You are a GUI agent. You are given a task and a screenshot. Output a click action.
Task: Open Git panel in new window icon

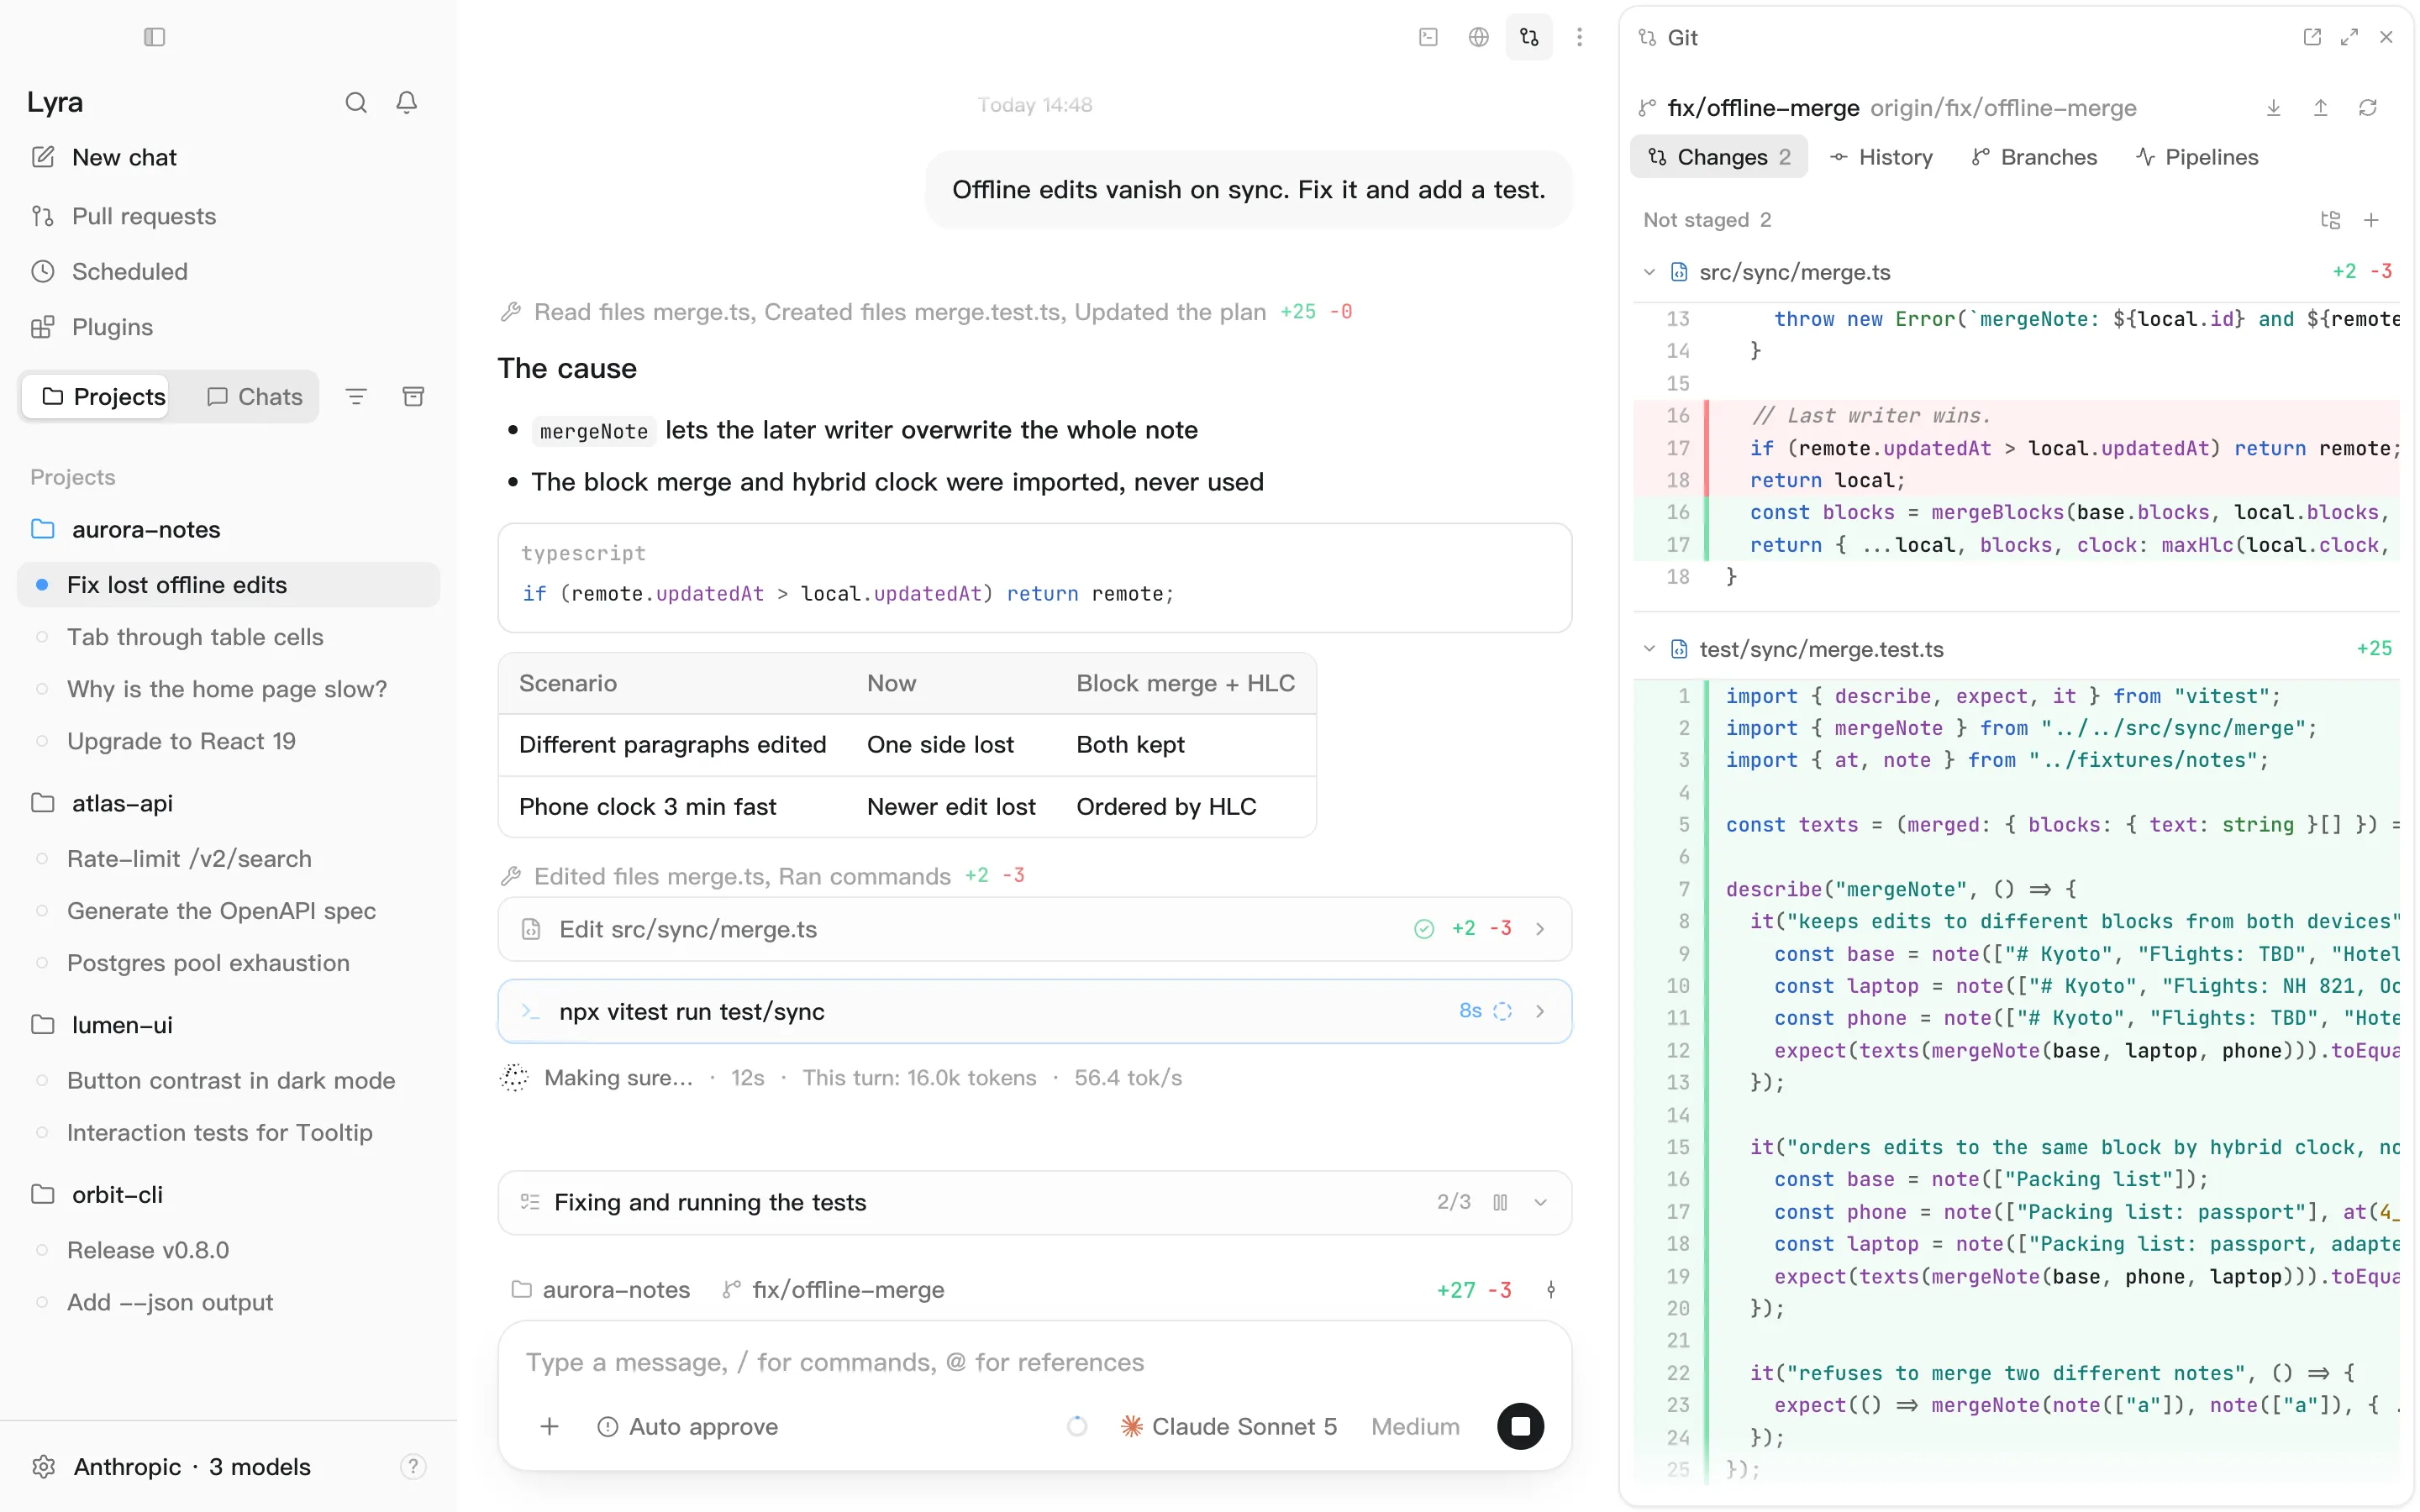pos(2312,37)
